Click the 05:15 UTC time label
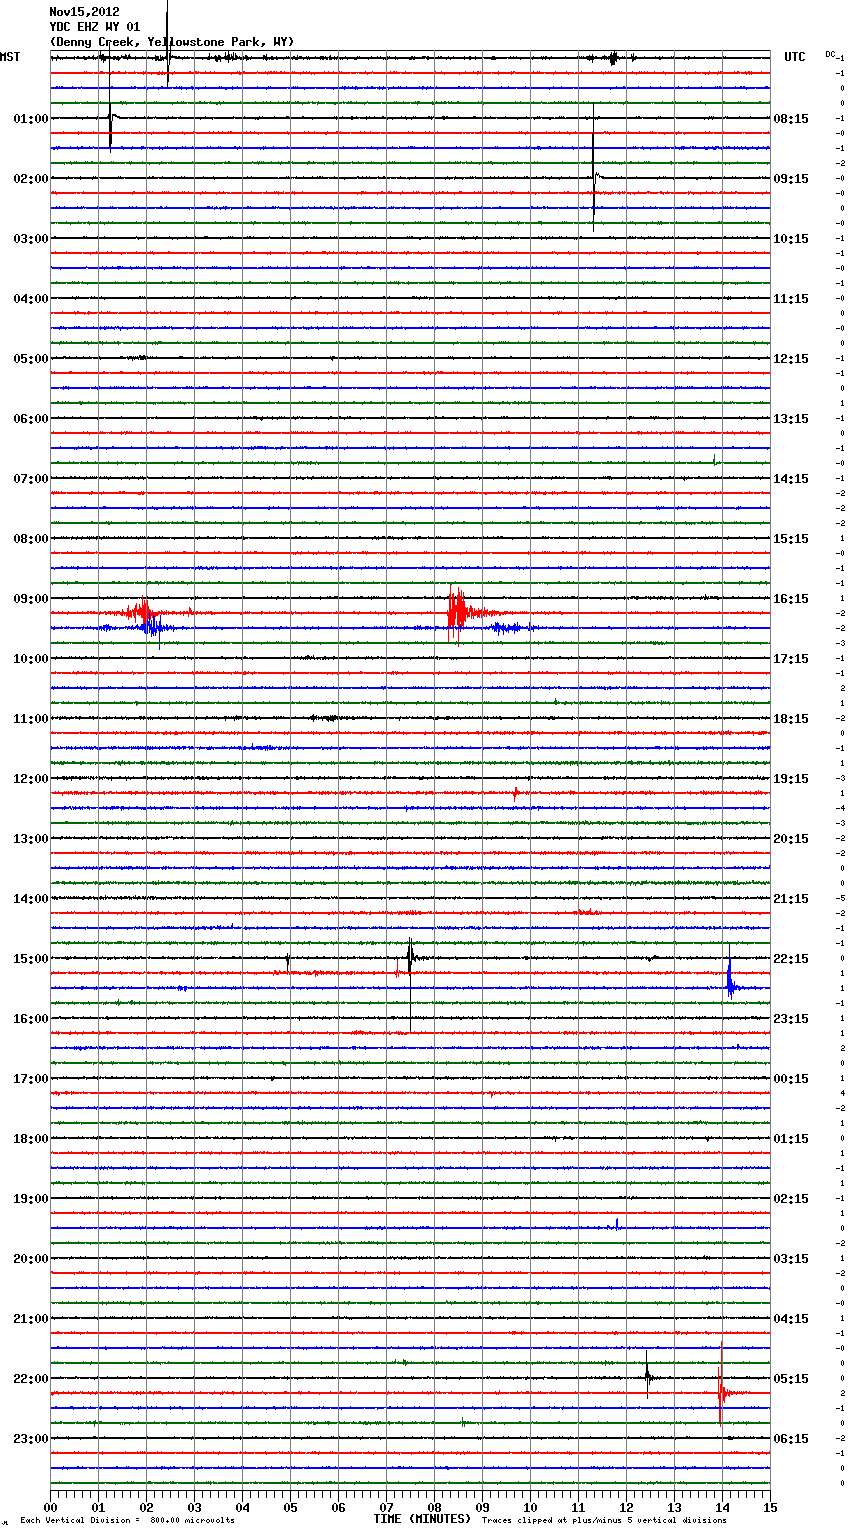850x1534 pixels. coord(791,1379)
